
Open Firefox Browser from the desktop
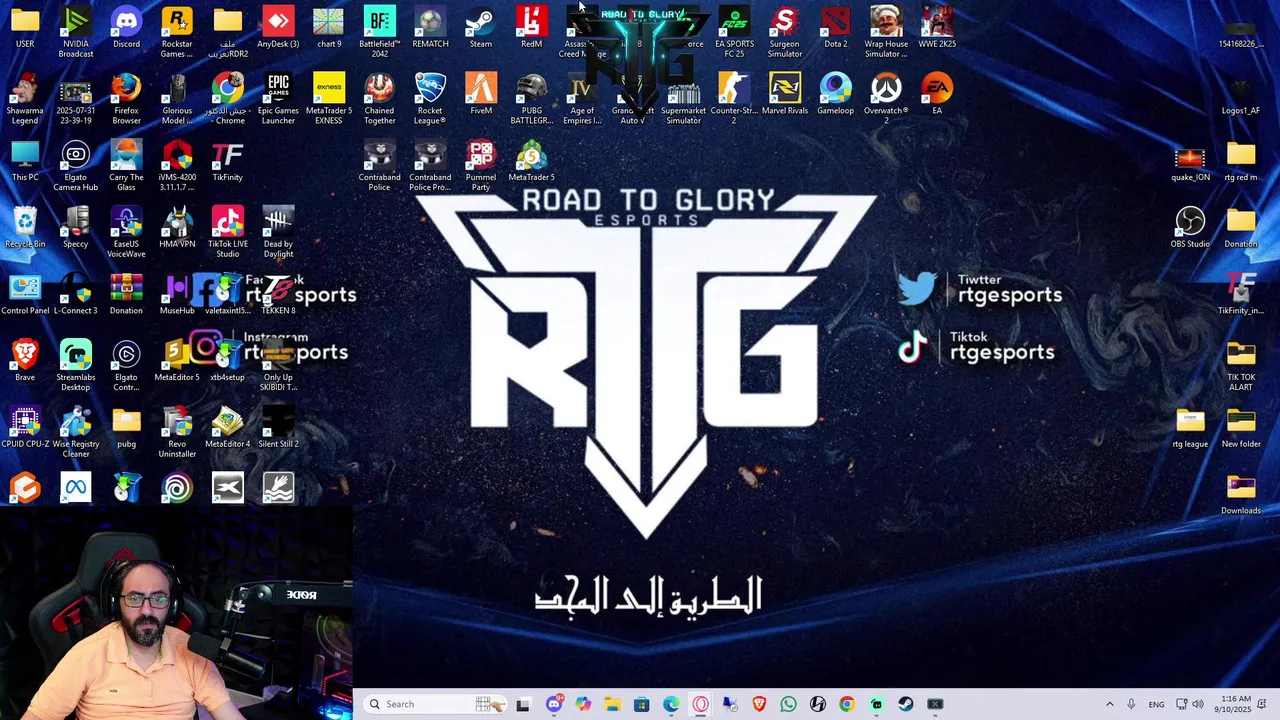pos(126,98)
